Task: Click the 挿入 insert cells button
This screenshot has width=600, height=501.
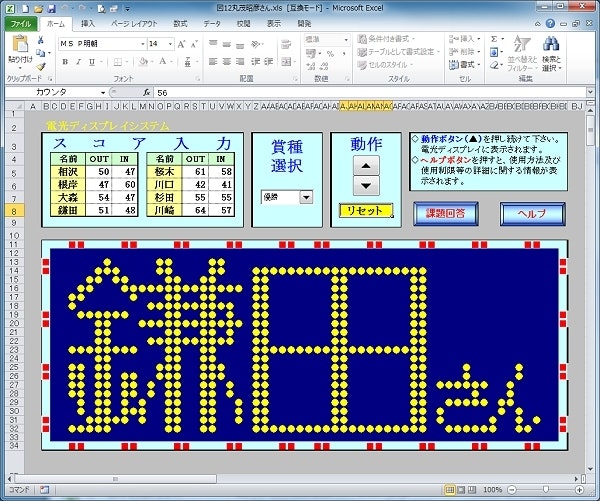Action: (x=464, y=39)
